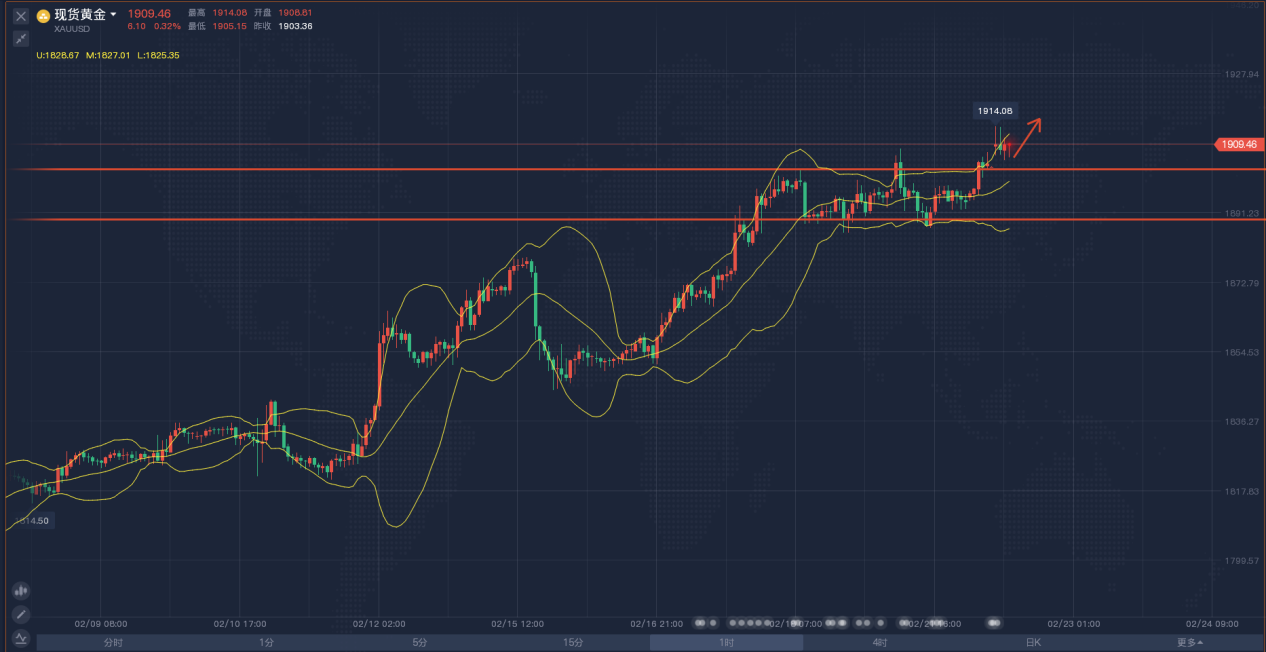Click the 1914.08 high price label on chart
Viewport: 1266px width, 652px height.
996,111
